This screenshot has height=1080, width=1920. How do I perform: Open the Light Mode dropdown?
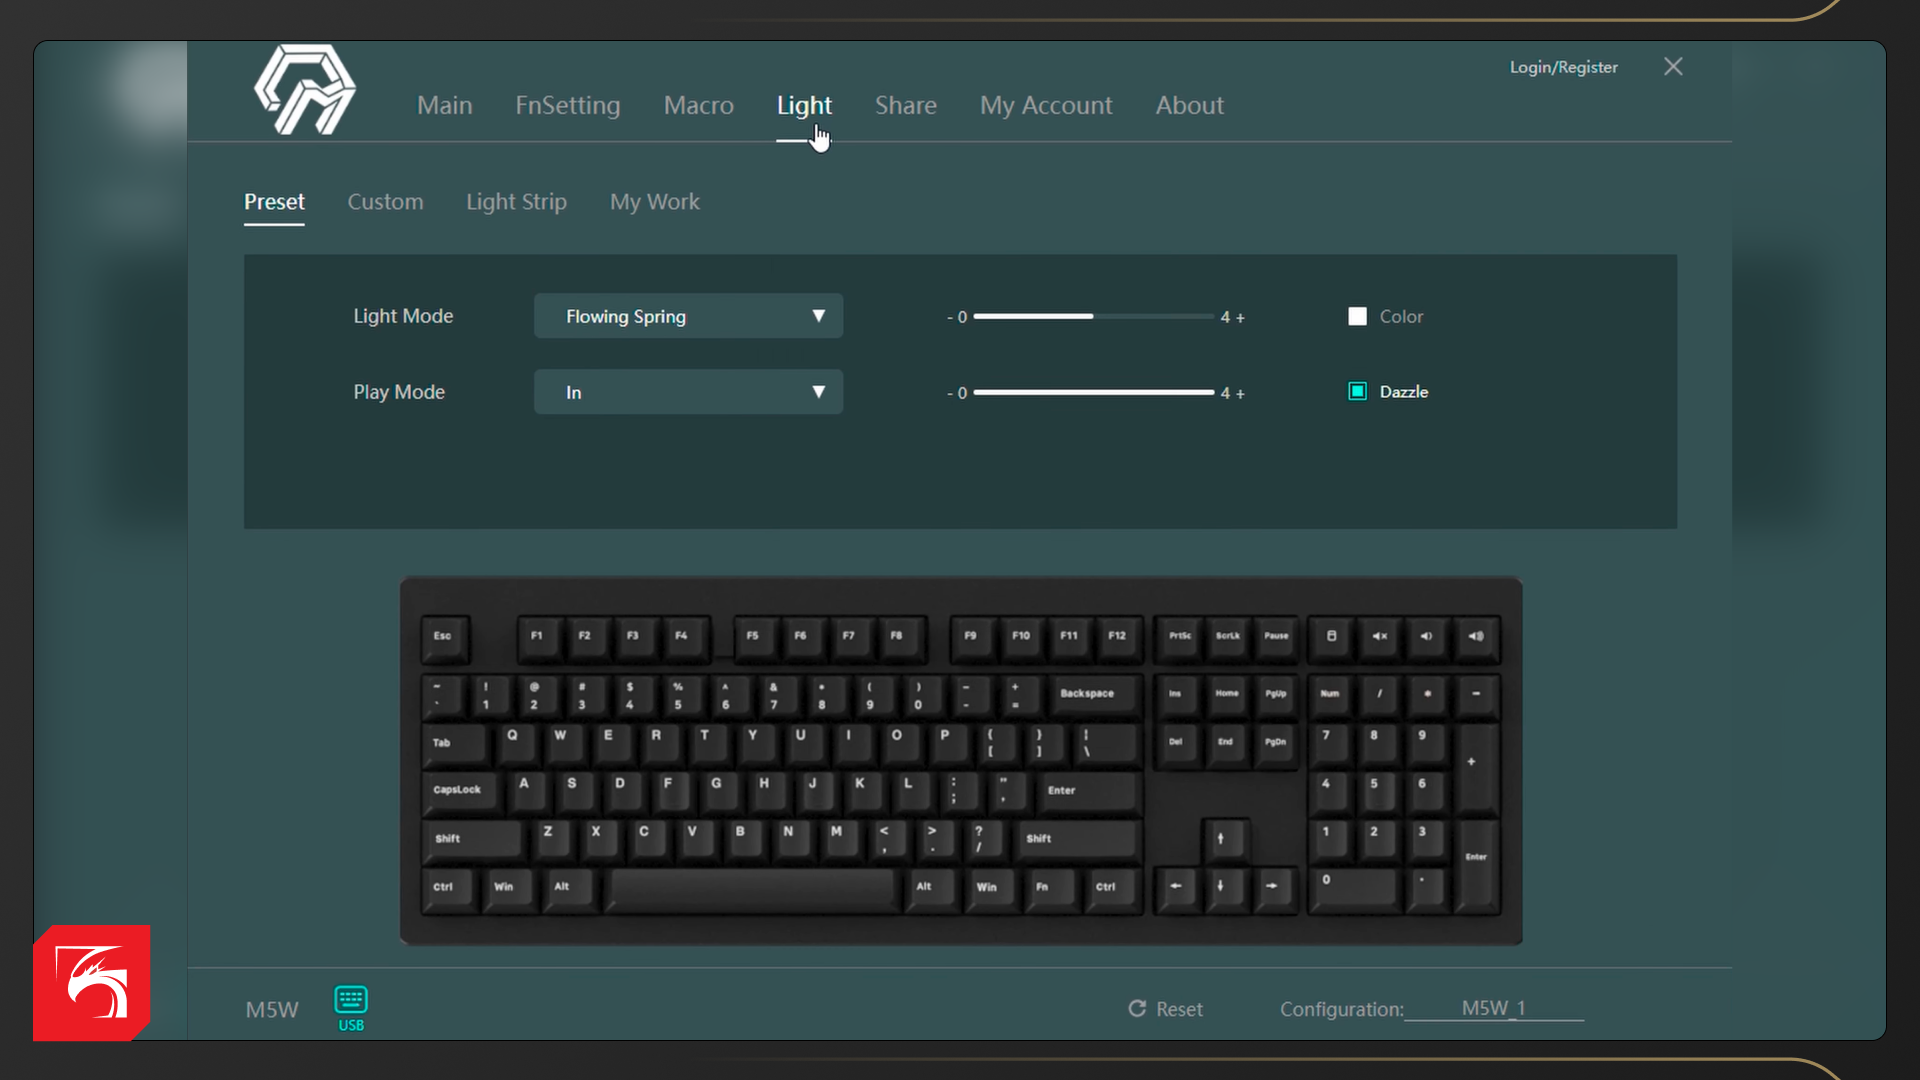688,316
